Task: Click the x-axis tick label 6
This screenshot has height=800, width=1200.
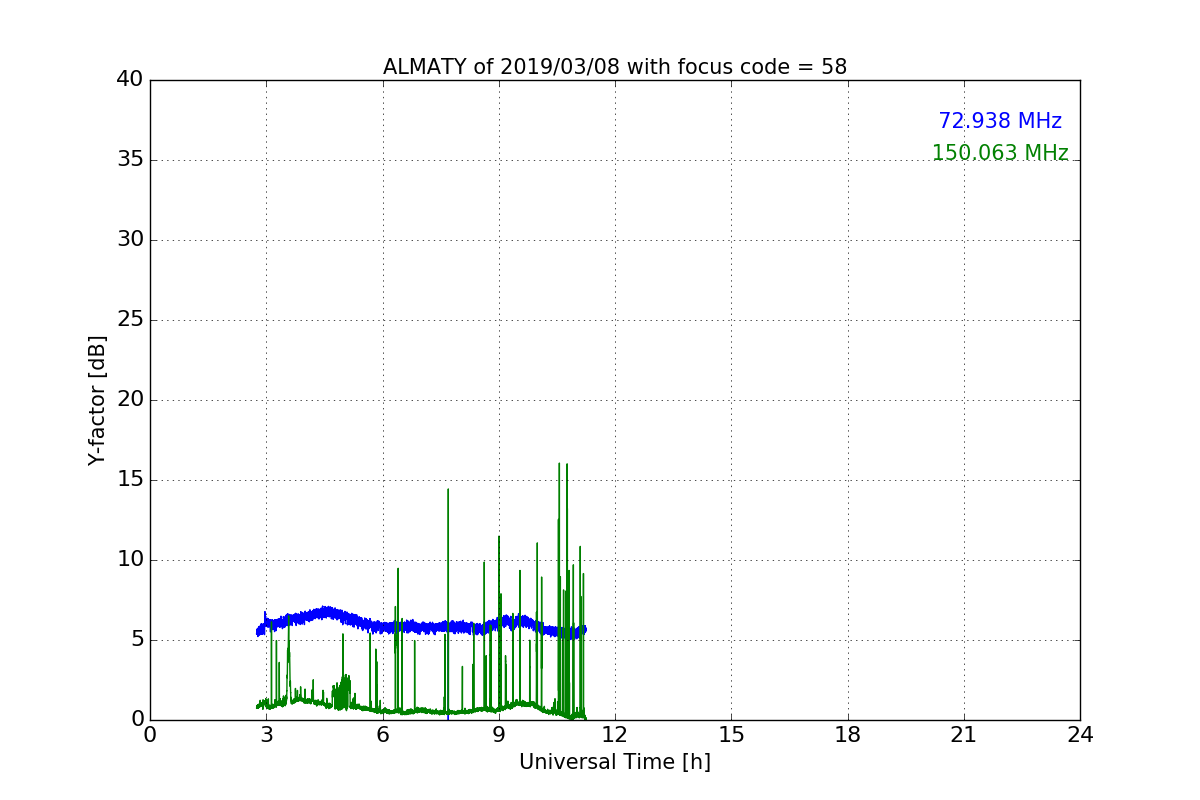Action: (383, 735)
